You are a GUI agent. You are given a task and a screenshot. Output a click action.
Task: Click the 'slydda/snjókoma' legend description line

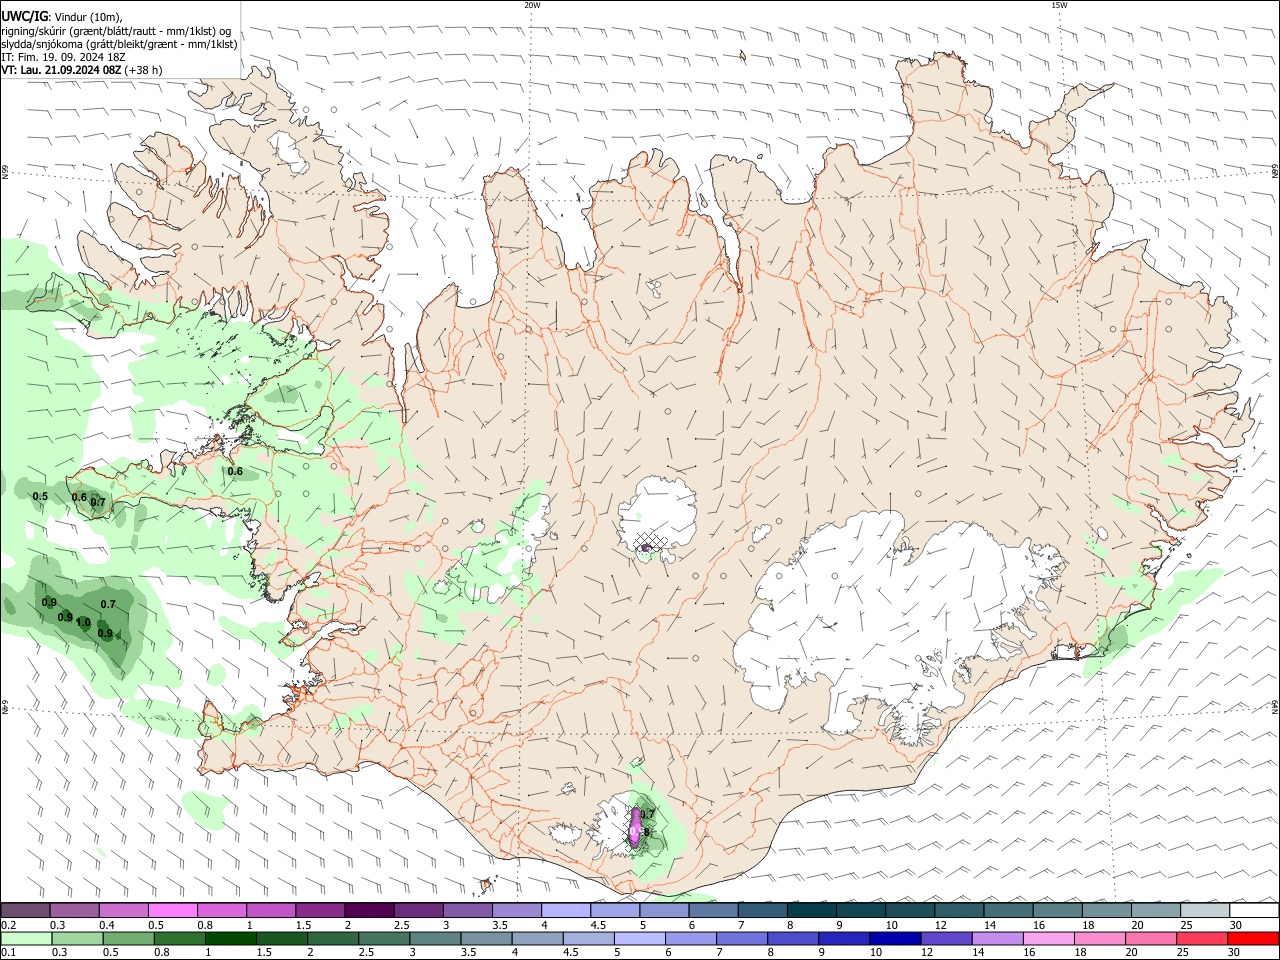pos(119,44)
